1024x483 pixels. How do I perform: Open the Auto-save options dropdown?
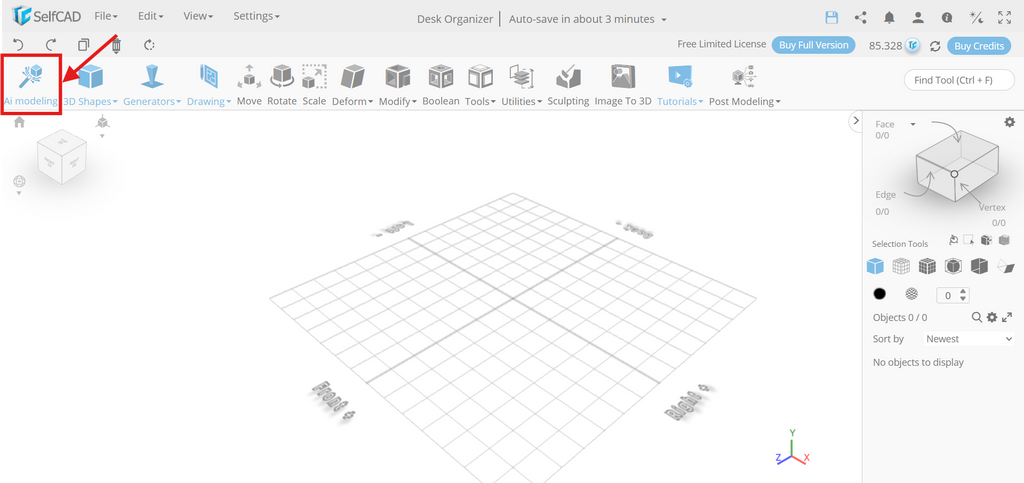664,20
